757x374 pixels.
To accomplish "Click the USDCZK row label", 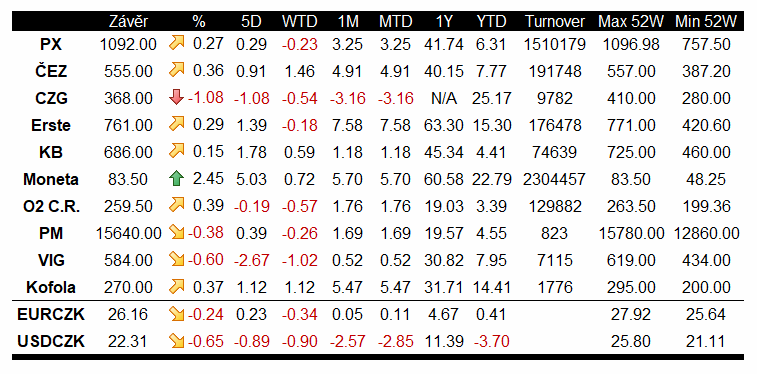I will coord(51,342).
